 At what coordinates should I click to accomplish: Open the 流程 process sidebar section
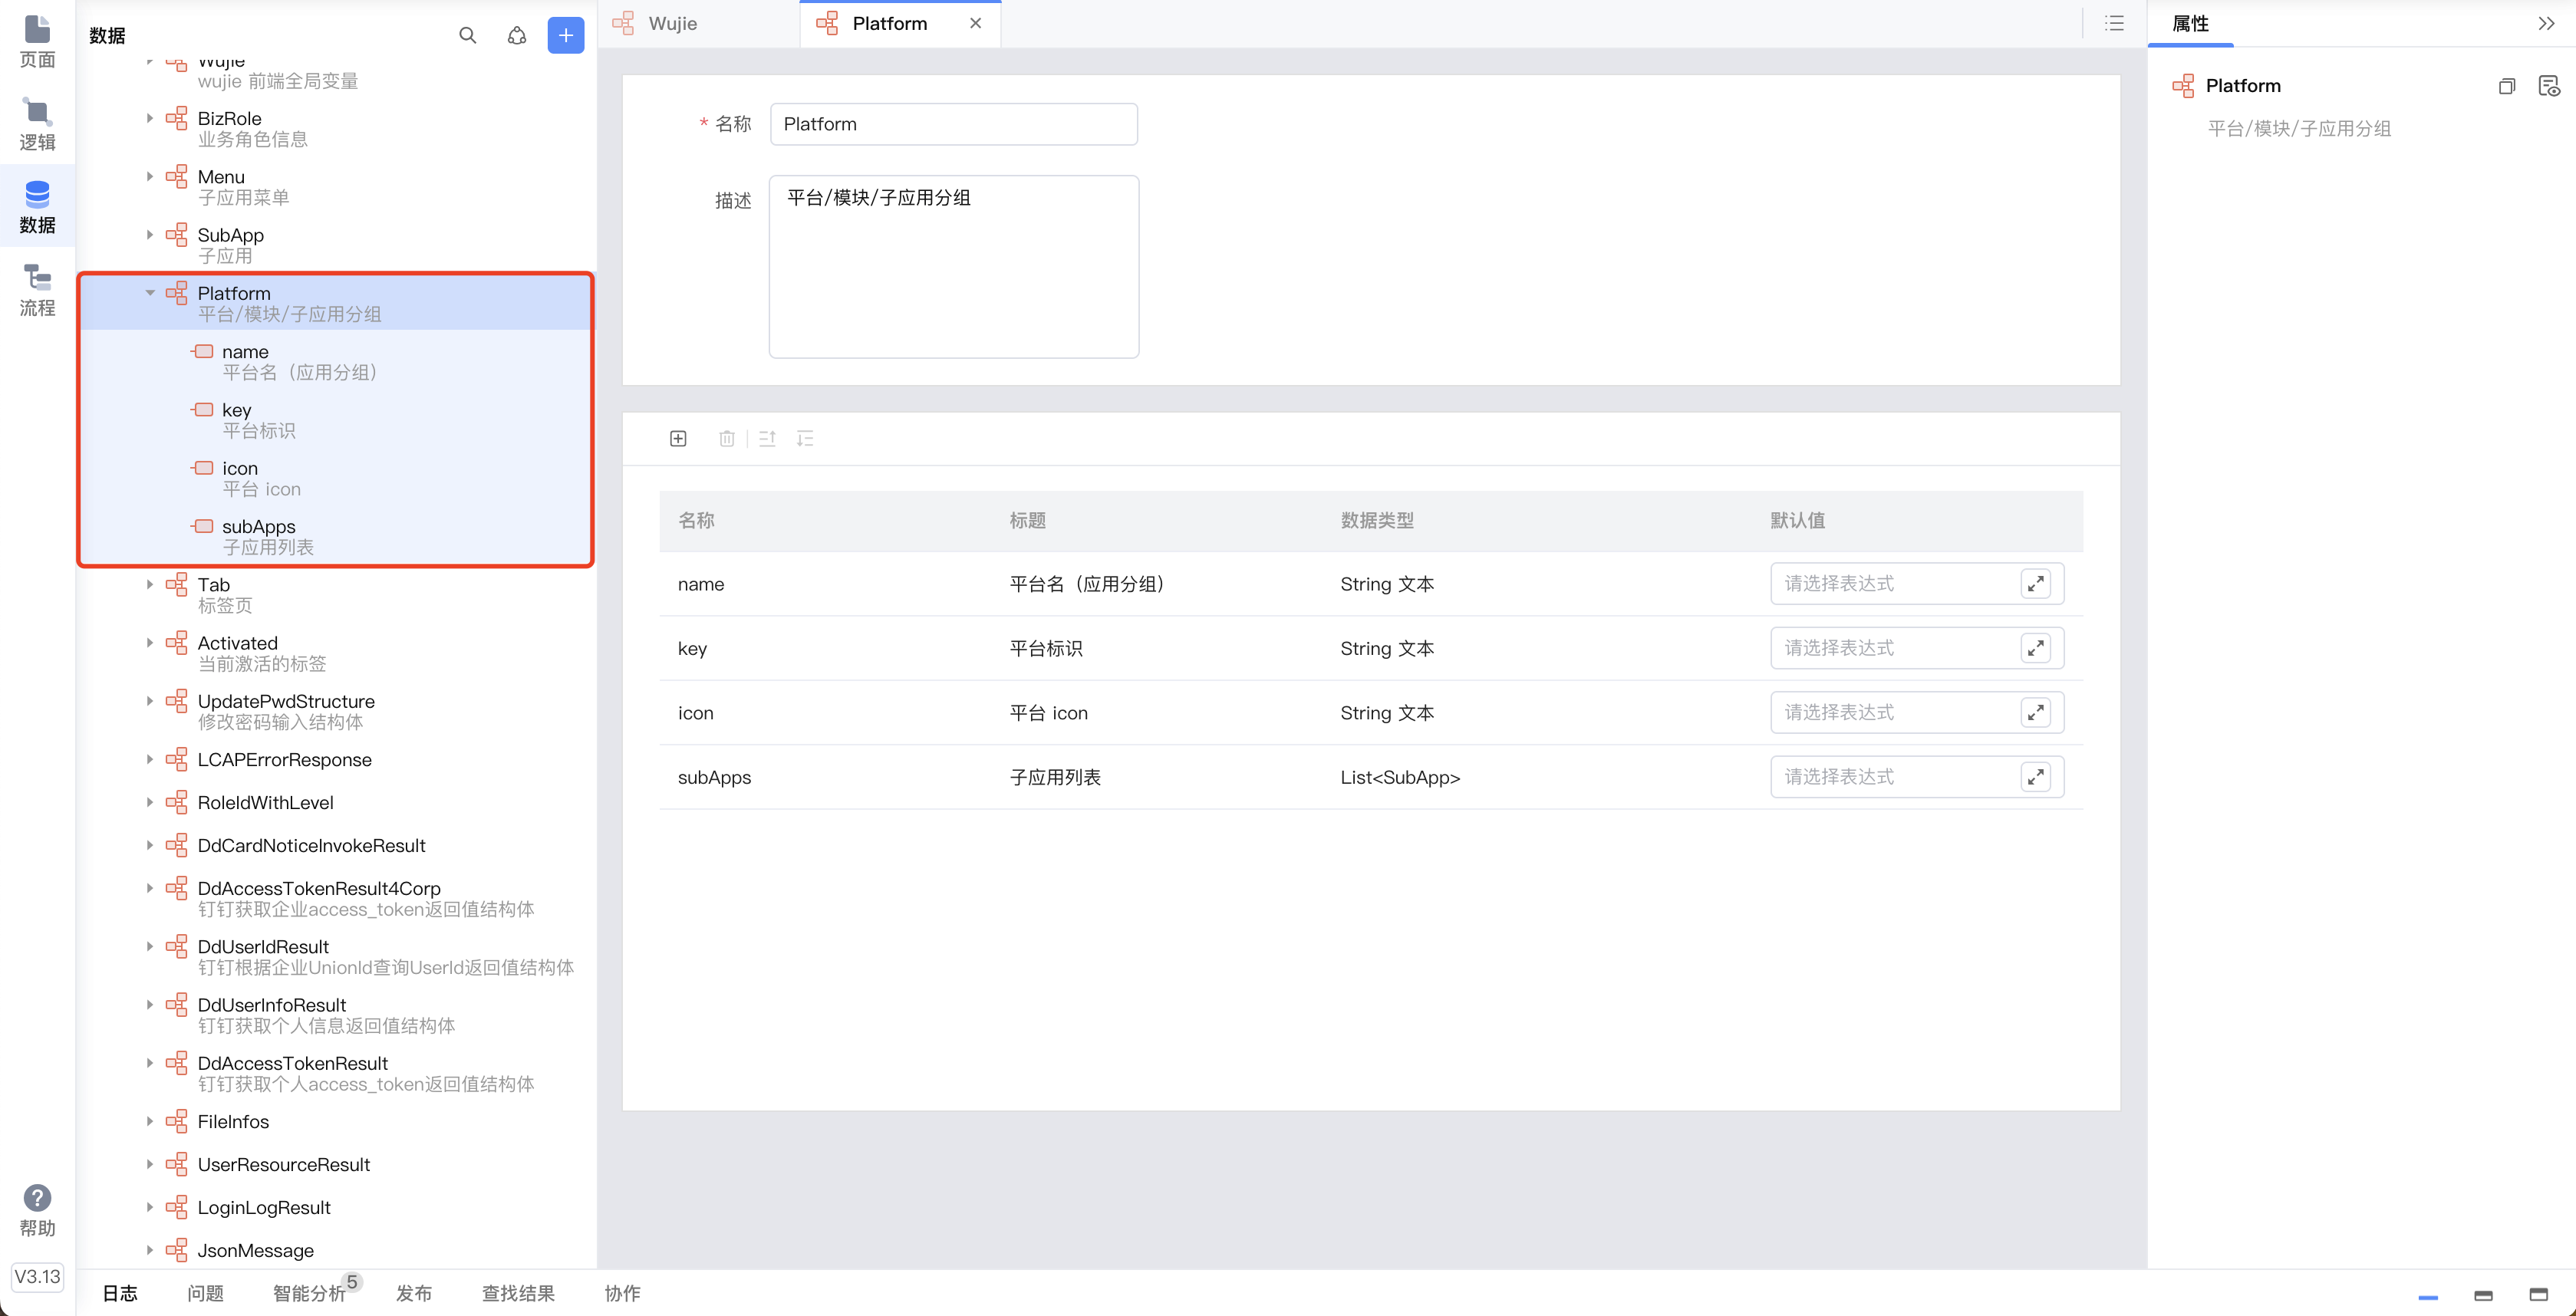tap(37, 290)
